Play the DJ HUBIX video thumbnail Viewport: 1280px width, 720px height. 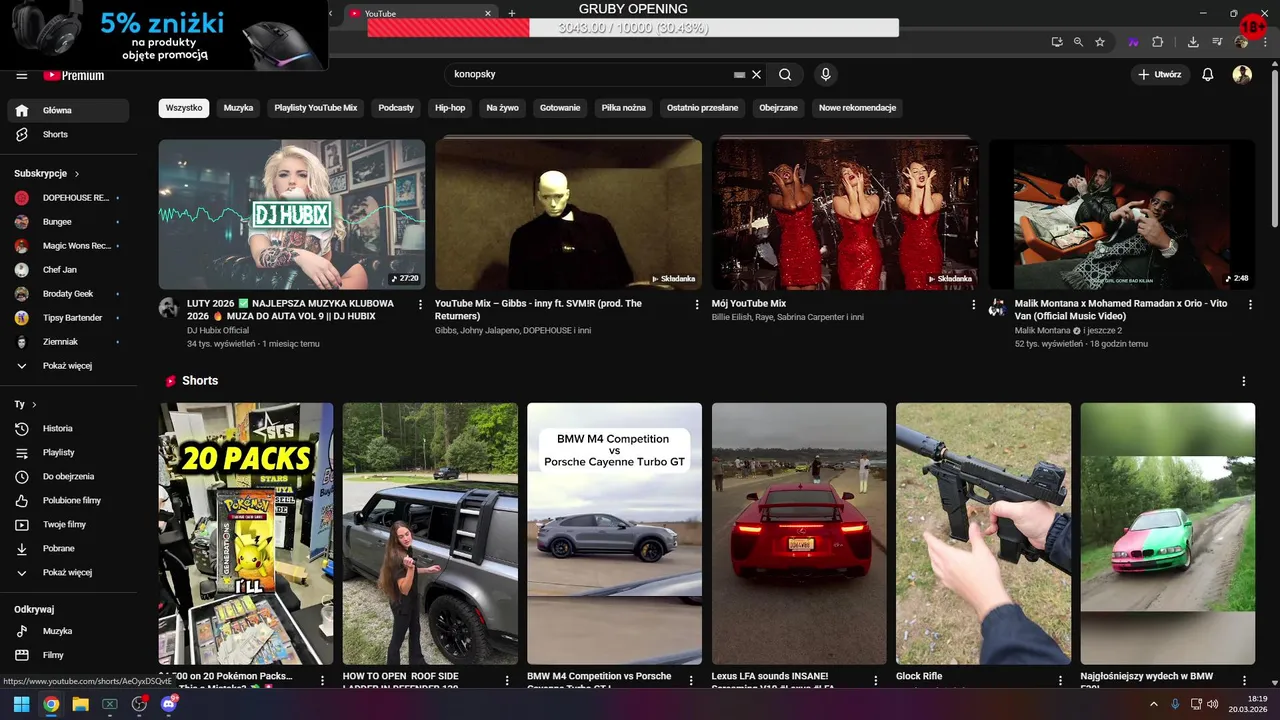292,214
